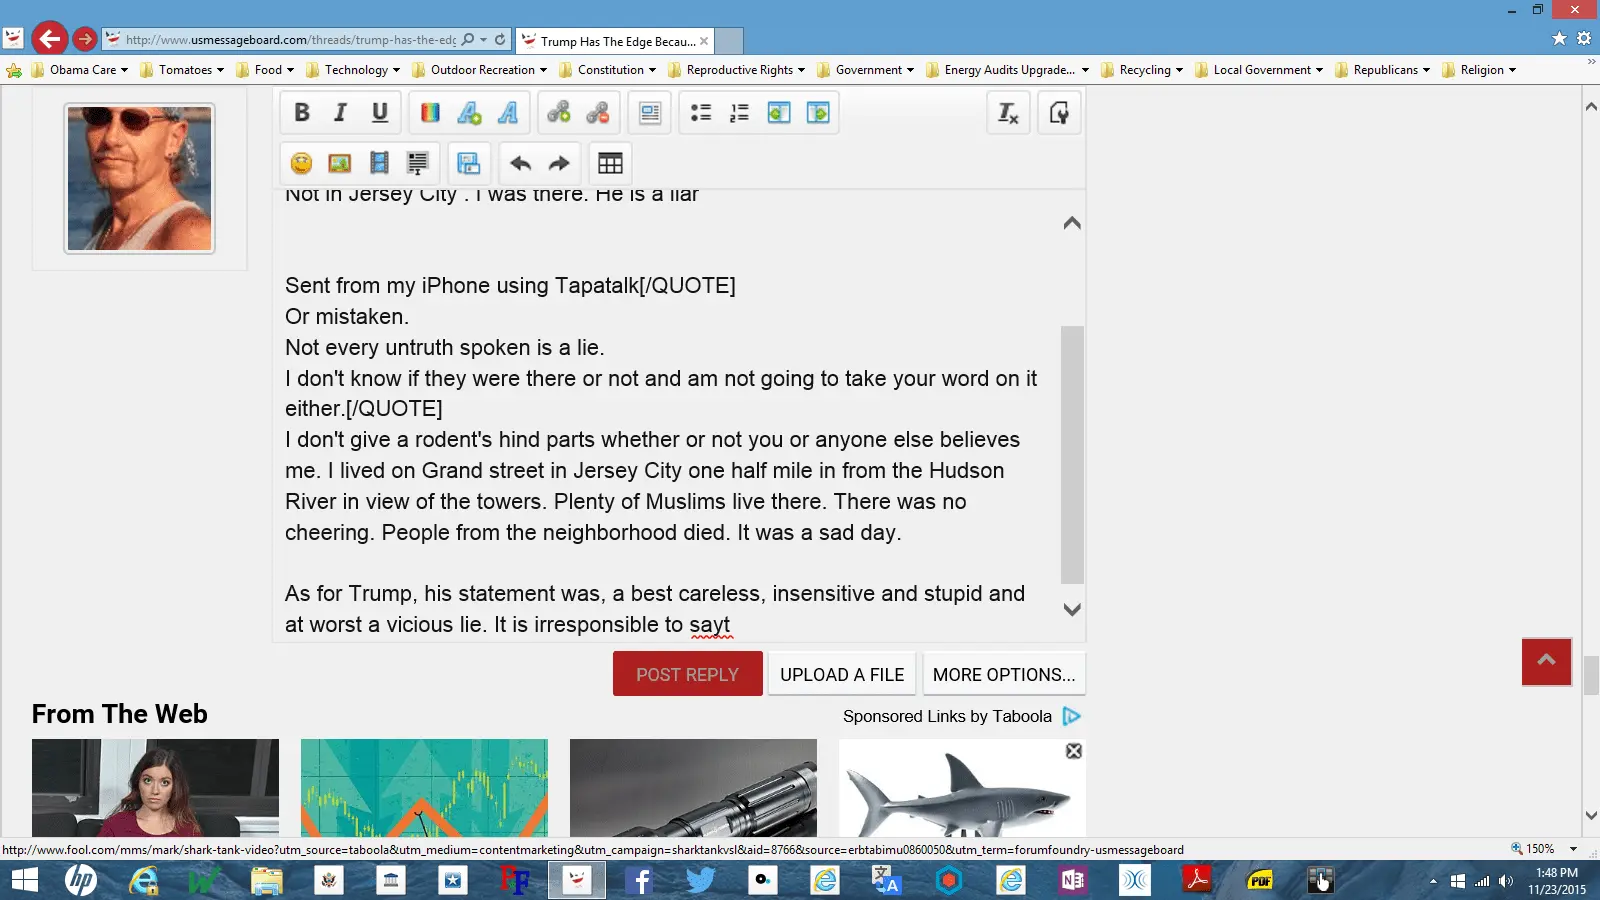Expand the Obama Care favorites folder
This screenshot has width=1600, height=900.
coord(82,70)
